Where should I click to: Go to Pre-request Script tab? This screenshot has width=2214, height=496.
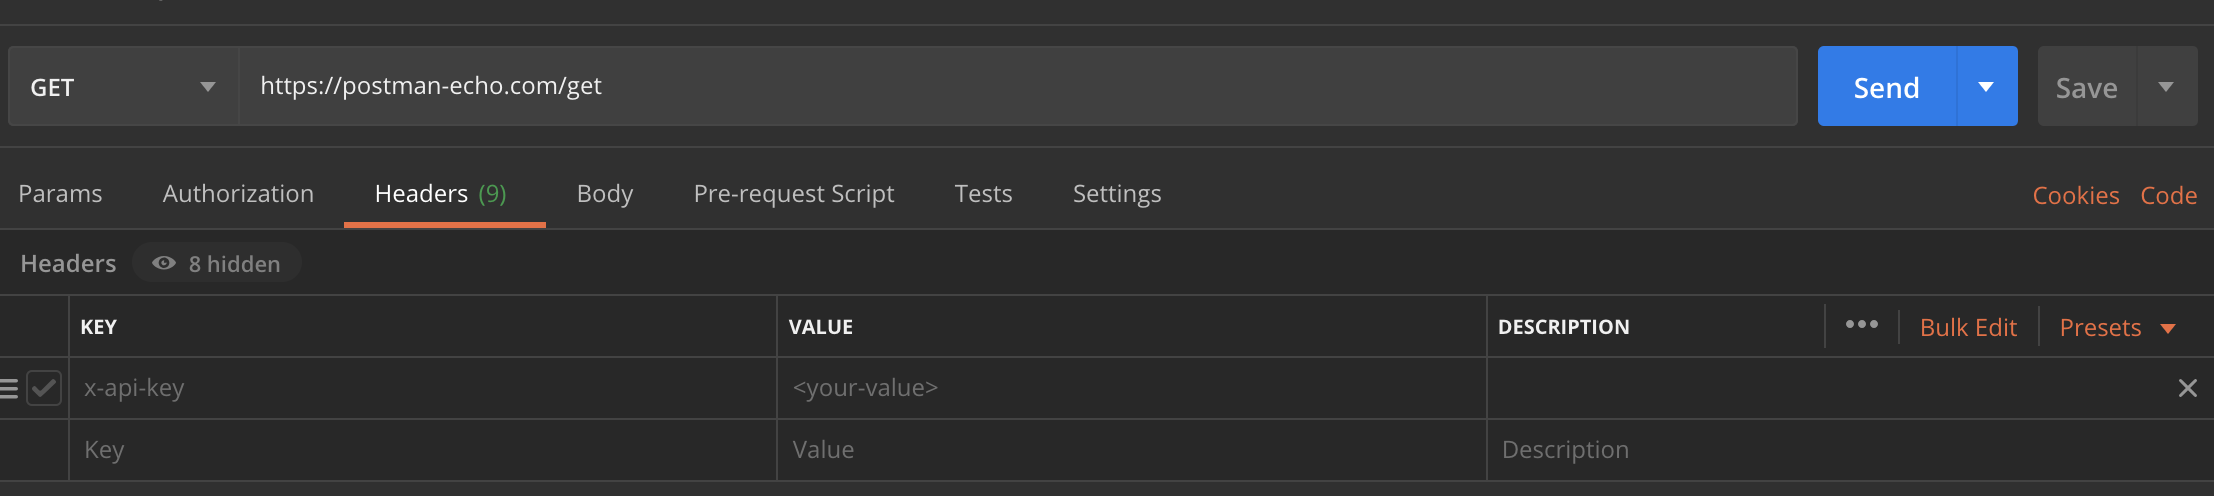[x=794, y=193]
